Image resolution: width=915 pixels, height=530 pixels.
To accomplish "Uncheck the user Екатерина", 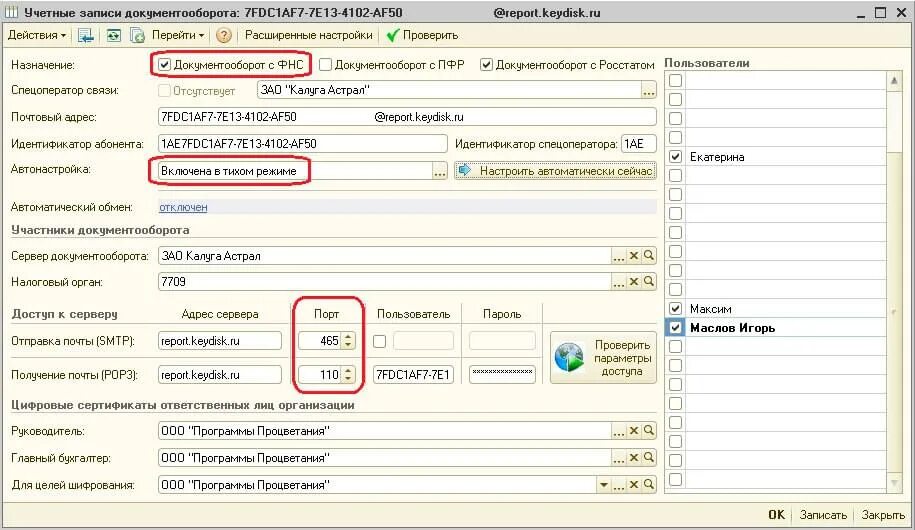I will 675,156.
